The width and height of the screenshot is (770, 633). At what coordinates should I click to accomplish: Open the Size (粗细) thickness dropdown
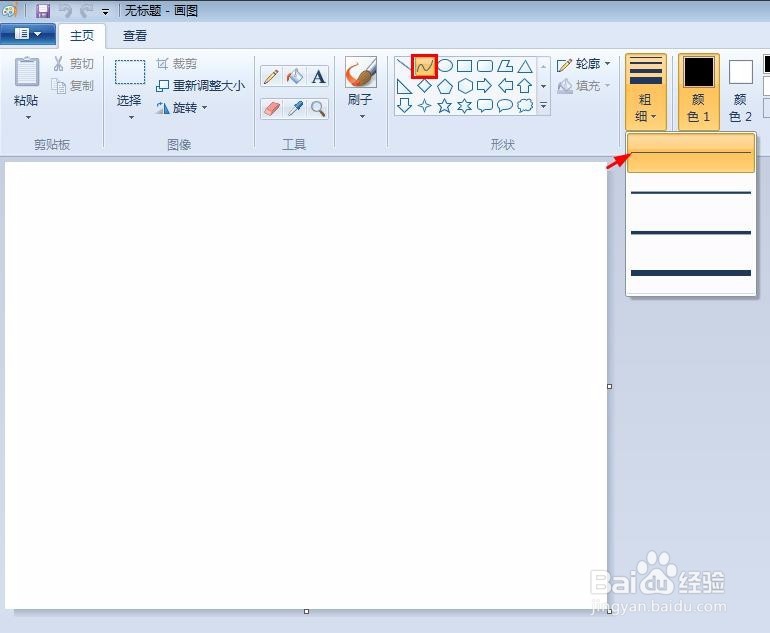point(646,92)
